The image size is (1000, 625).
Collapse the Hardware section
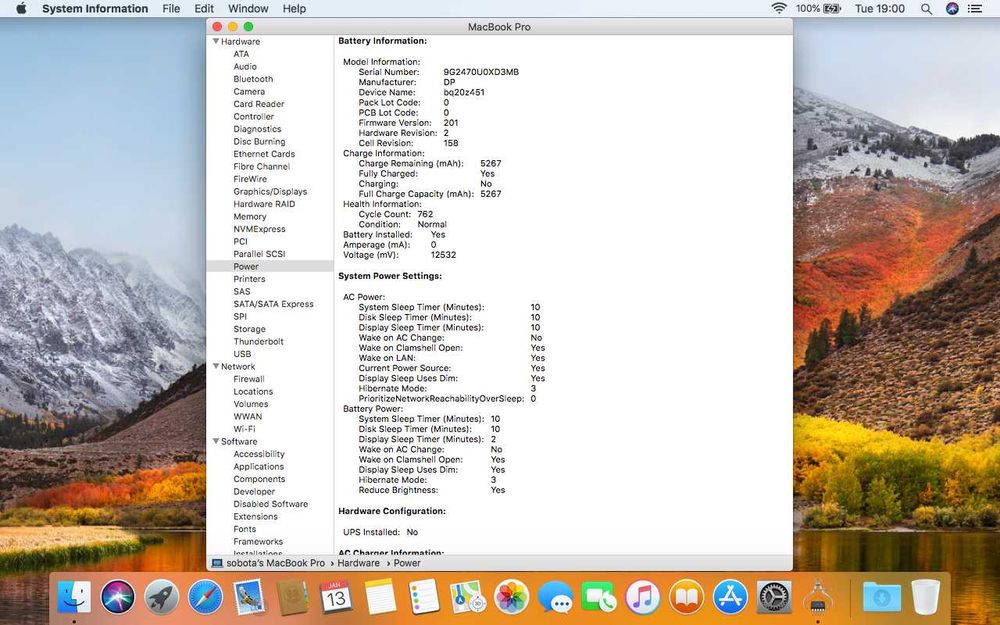tap(216, 41)
